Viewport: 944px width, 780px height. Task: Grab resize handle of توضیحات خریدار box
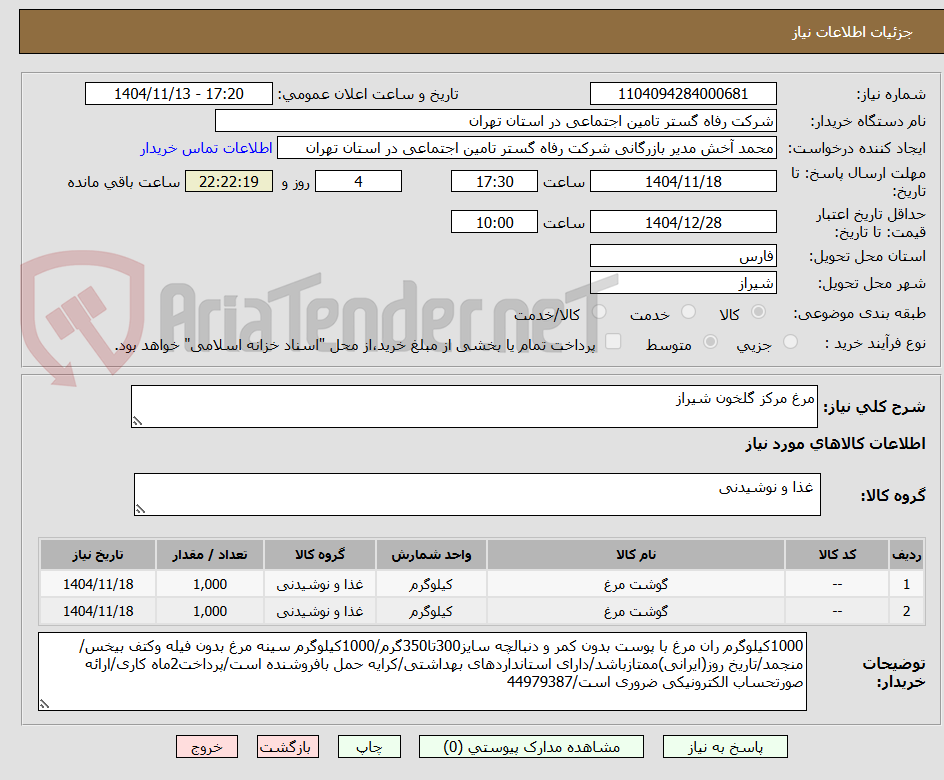coord(45,704)
